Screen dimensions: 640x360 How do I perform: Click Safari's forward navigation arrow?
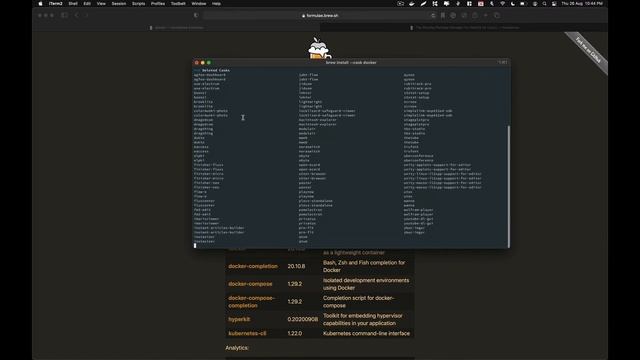click(x=87, y=16)
